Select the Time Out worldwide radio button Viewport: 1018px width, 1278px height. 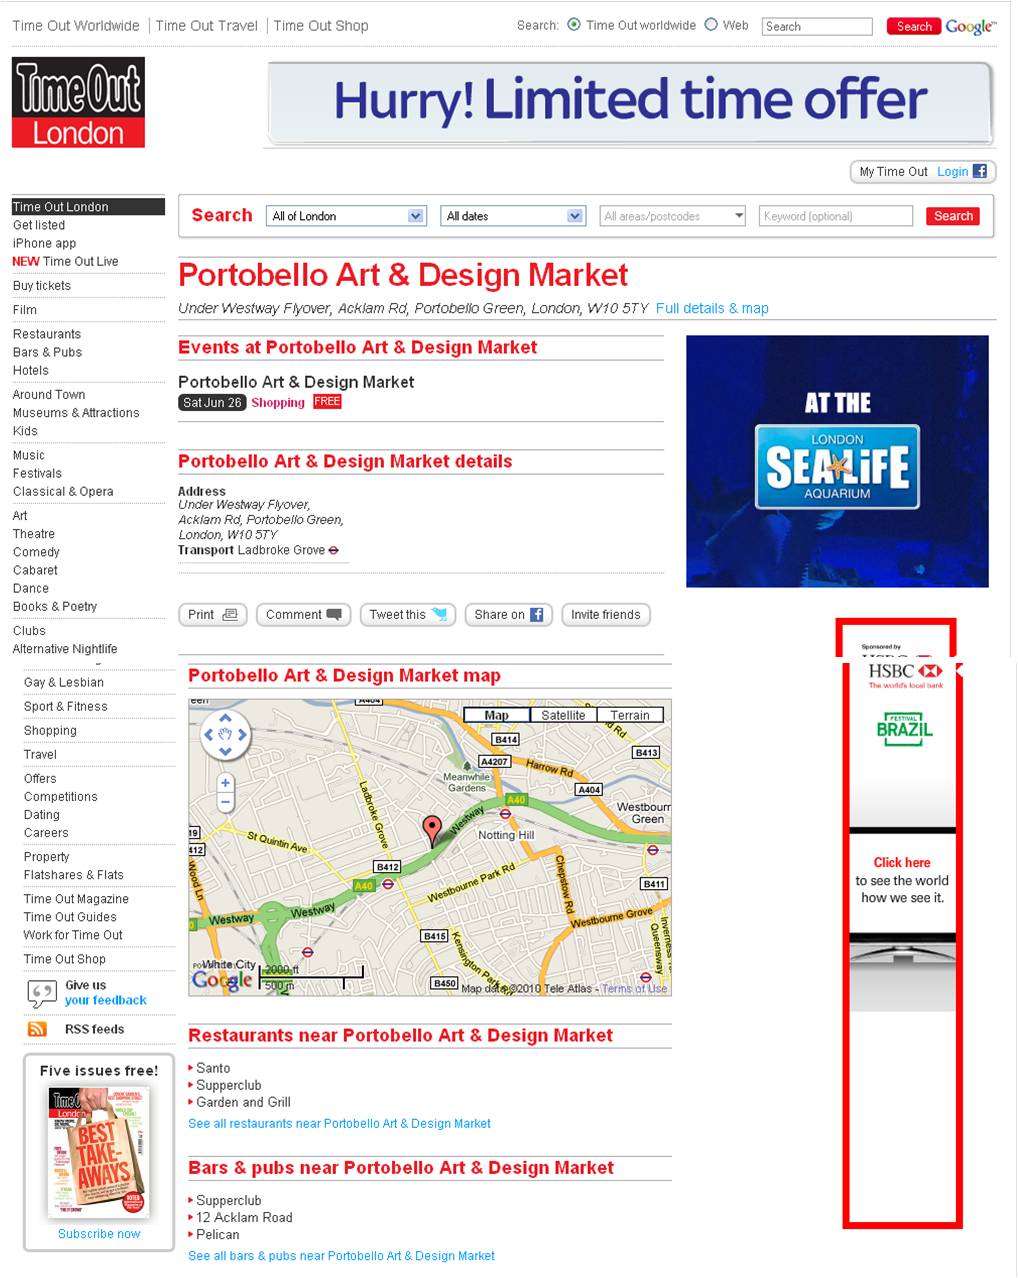(574, 25)
